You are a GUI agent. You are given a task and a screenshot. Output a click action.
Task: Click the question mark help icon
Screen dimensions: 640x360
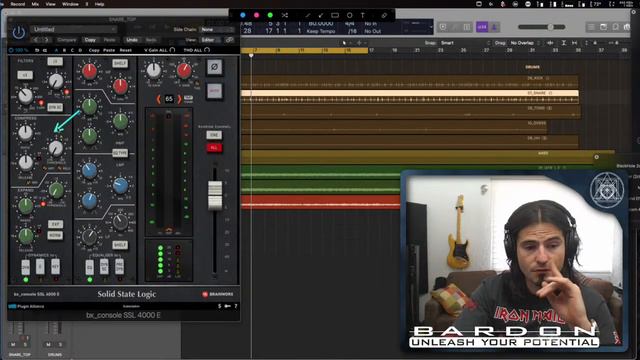(x=236, y=306)
